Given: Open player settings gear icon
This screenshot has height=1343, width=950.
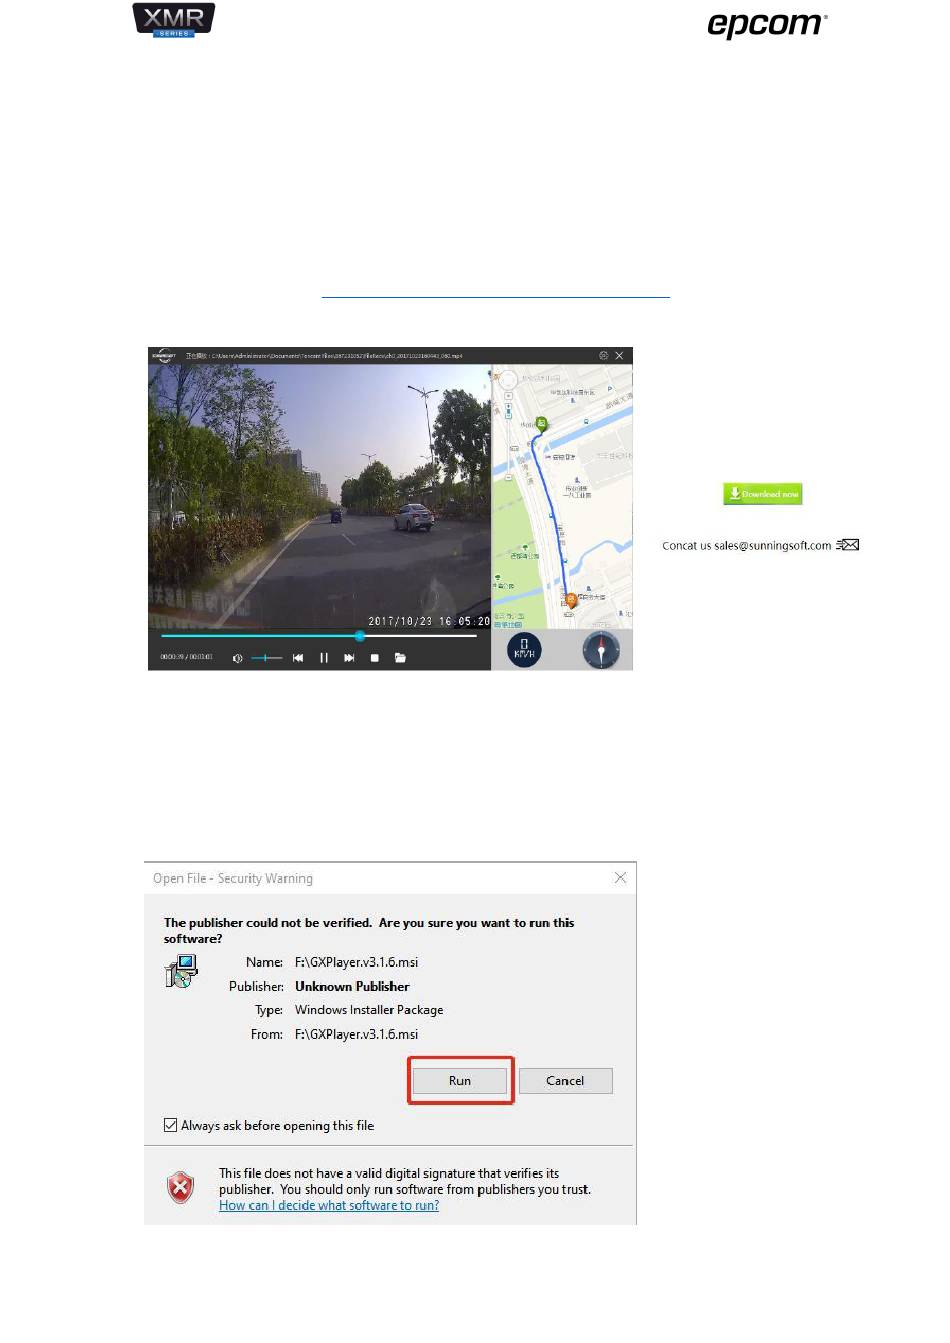Looking at the screenshot, I should pyautogui.click(x=603, y=355).
